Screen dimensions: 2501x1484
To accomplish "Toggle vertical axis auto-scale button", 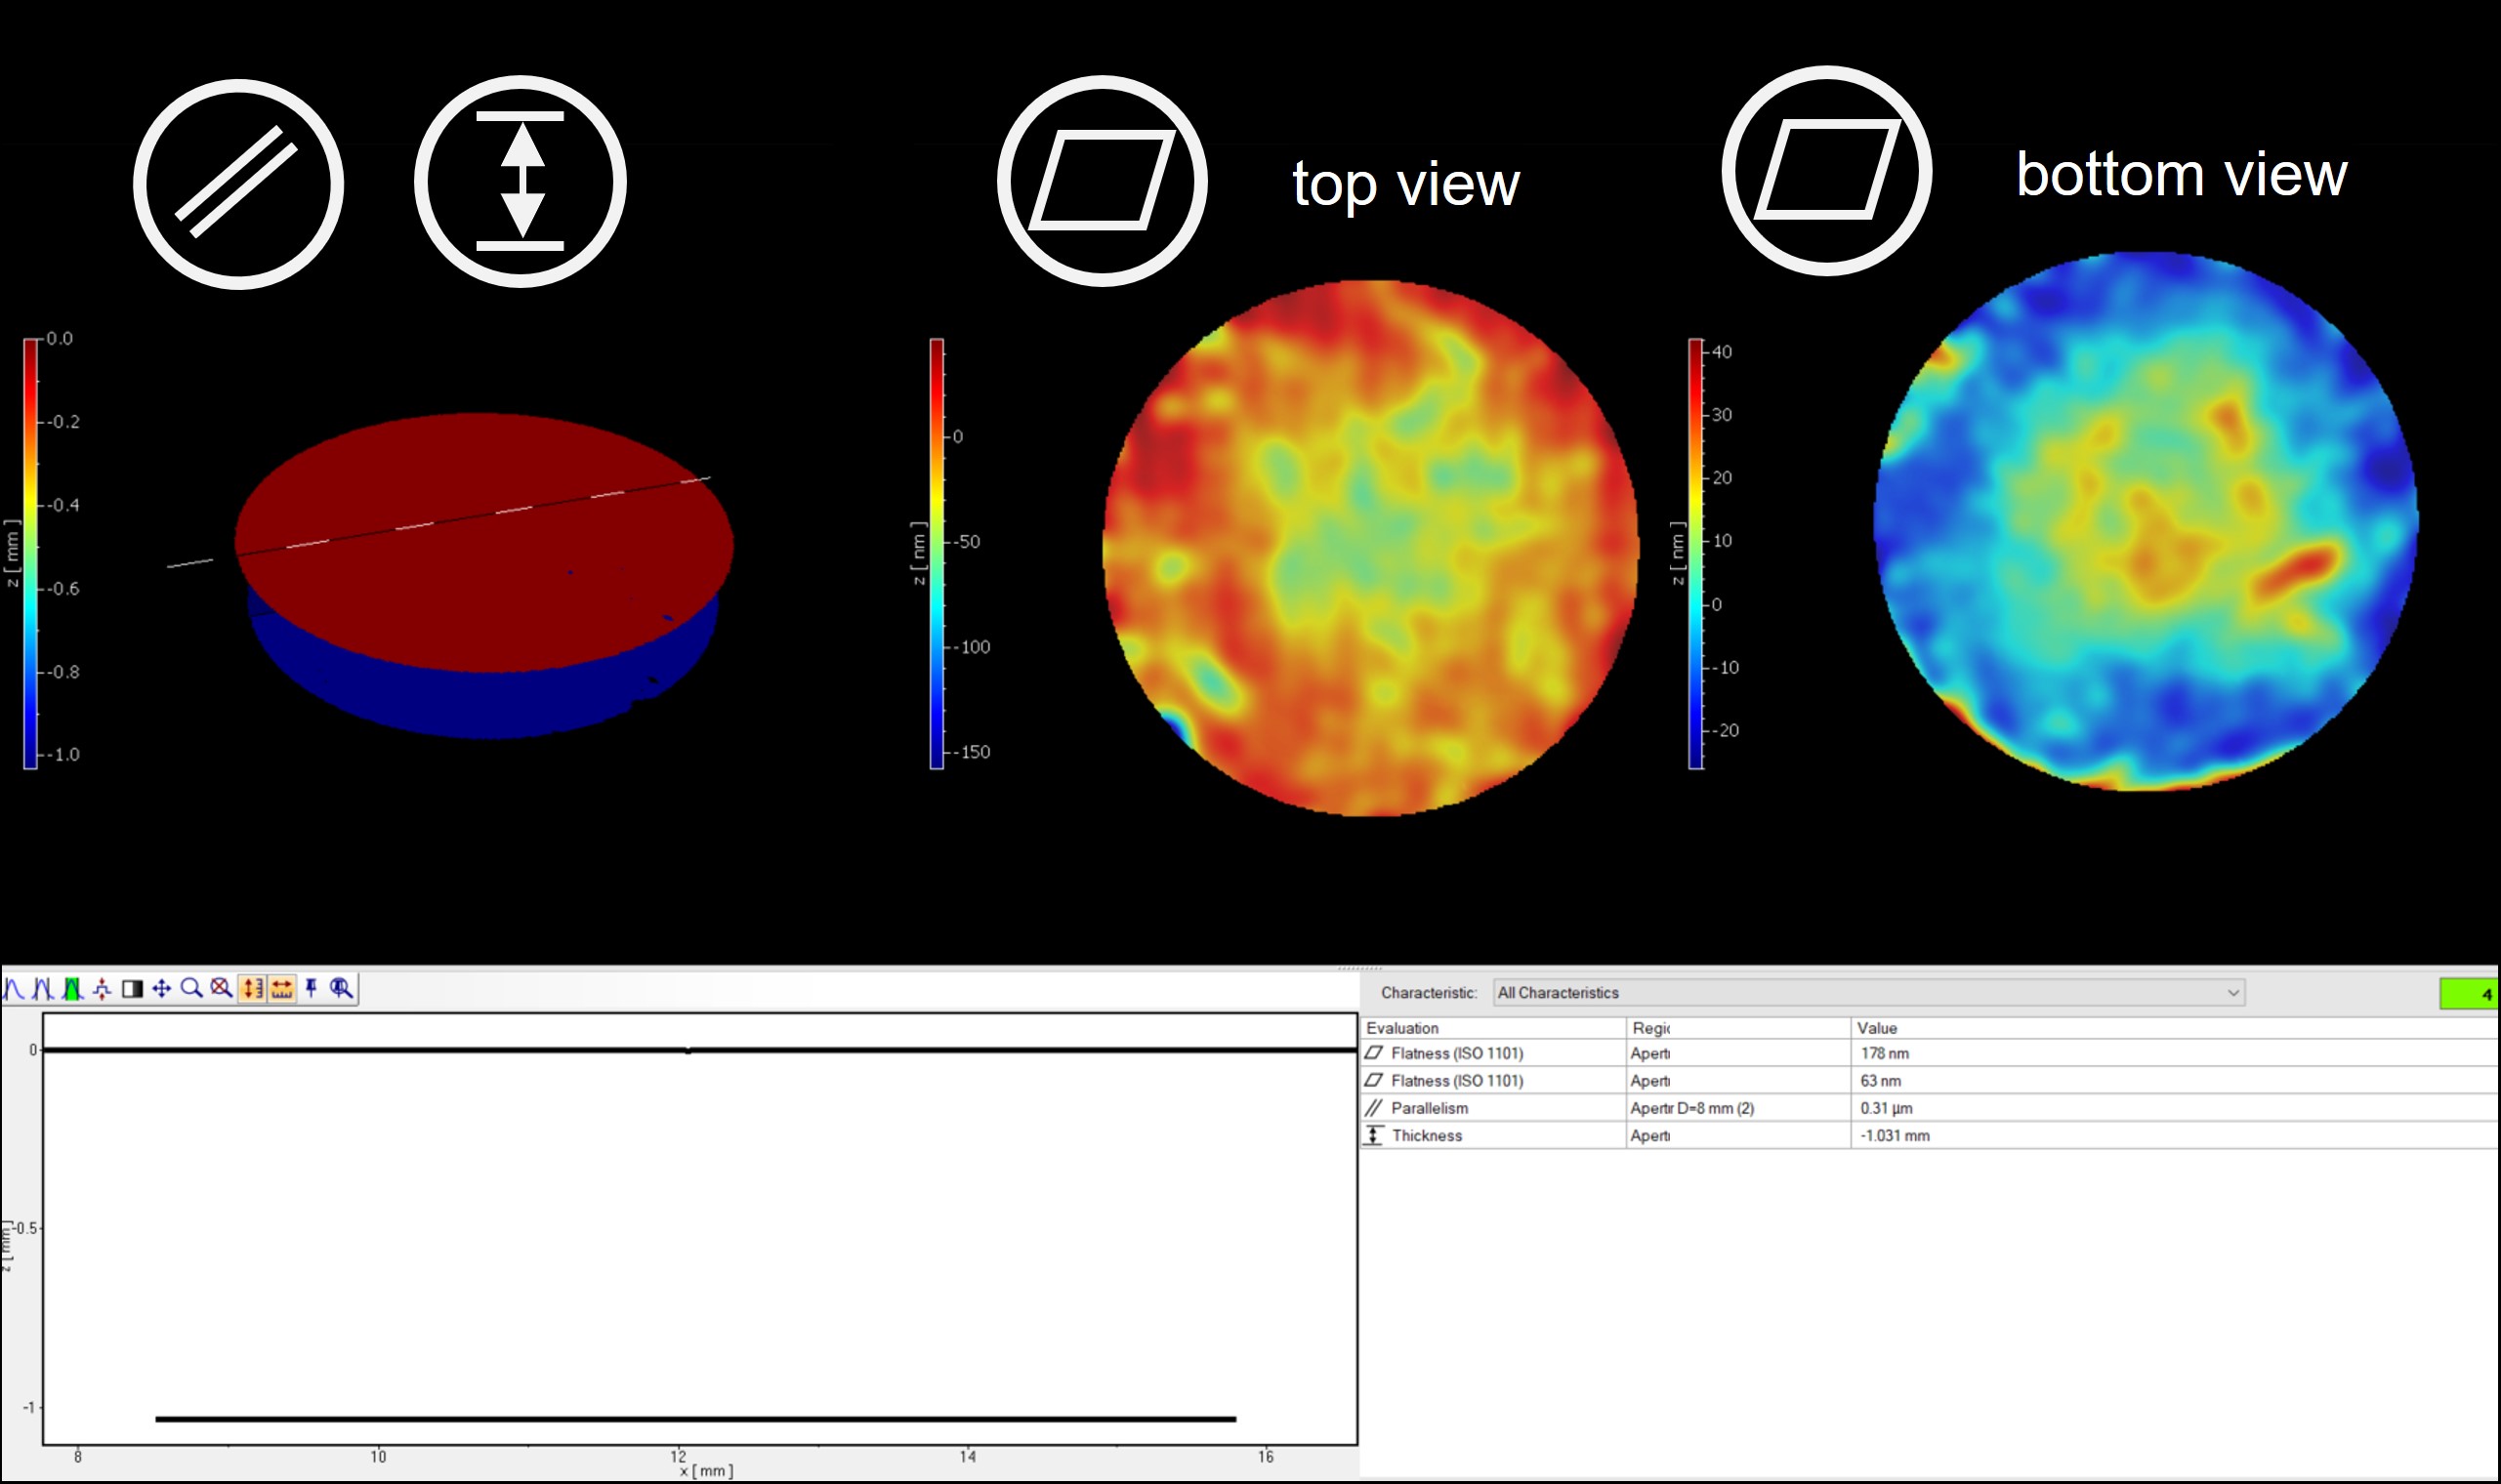I will point(252,989).
